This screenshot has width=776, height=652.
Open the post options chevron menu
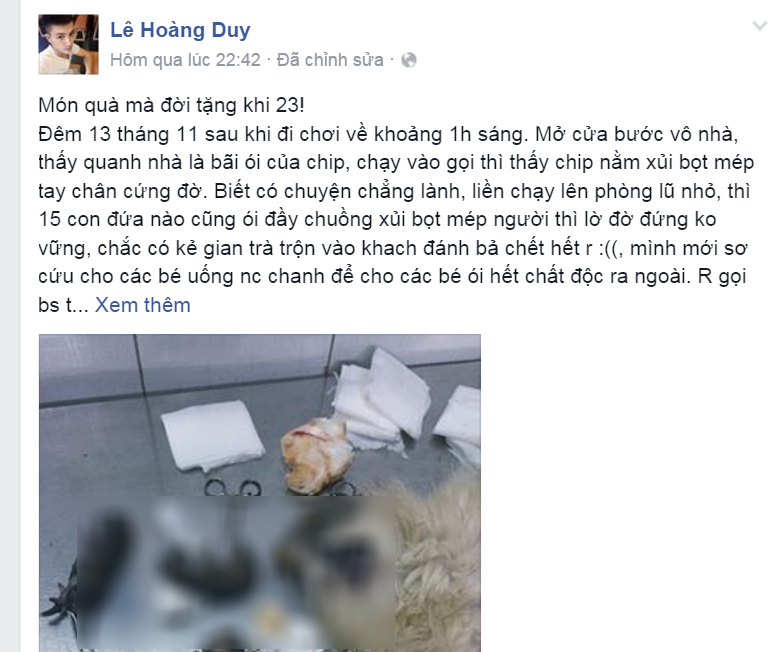pyautogui.click(x=759, y=26)
